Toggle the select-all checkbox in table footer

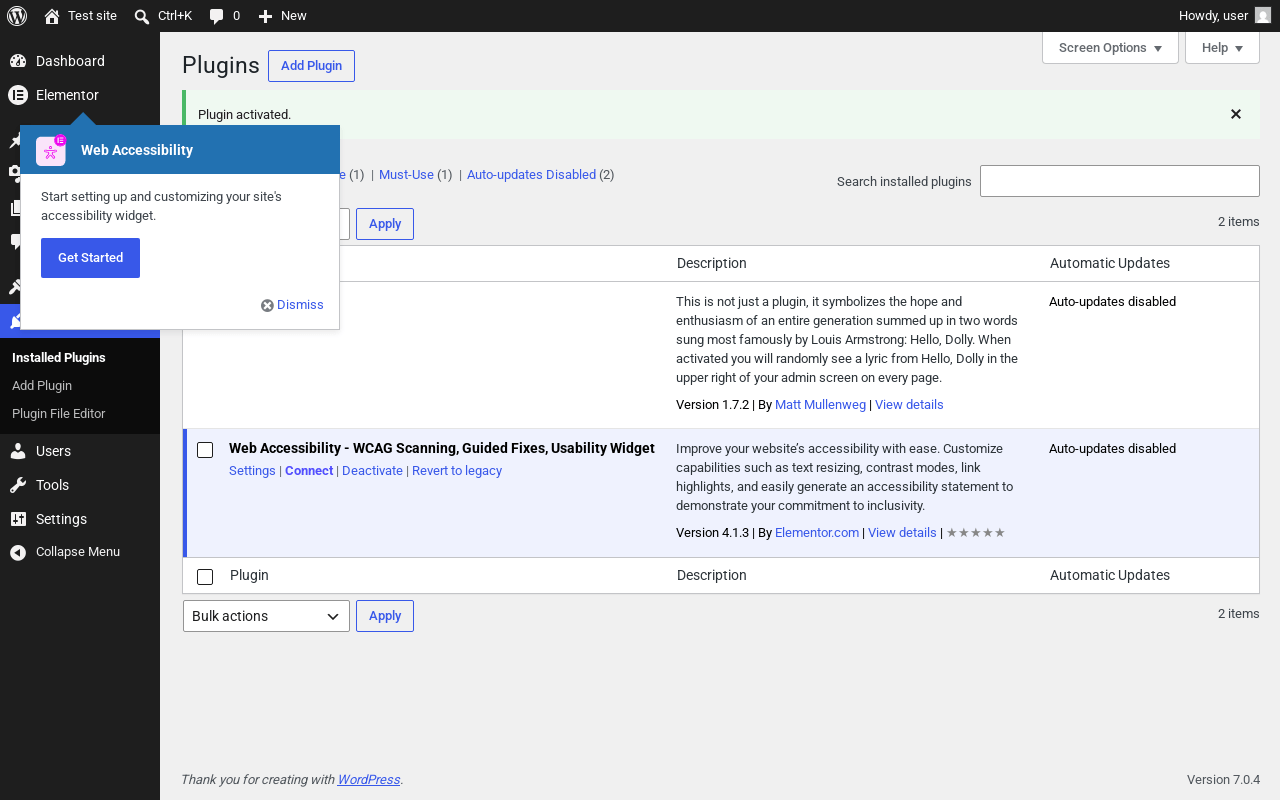pyautogui.click(x=205, y=577)
